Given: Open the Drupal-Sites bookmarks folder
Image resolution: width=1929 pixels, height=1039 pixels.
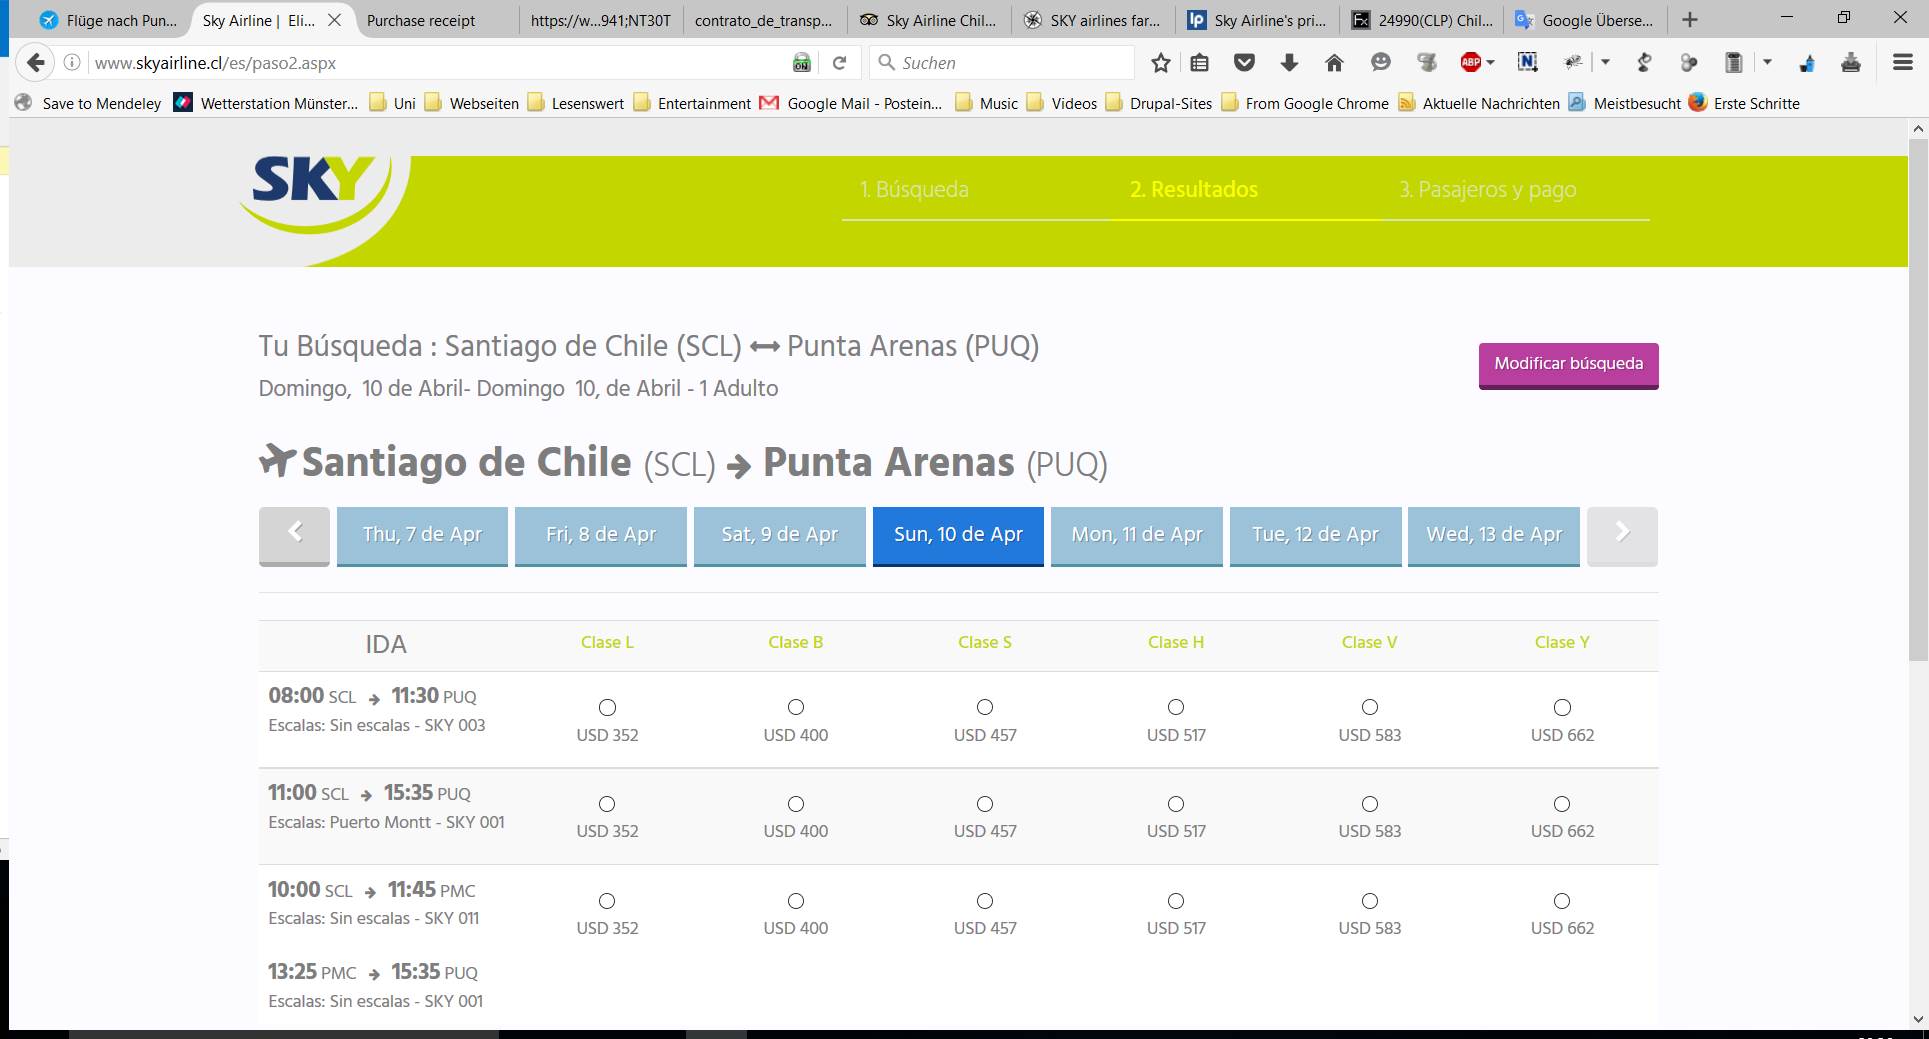Looking at the screenshot, I should click(1158, 103).
